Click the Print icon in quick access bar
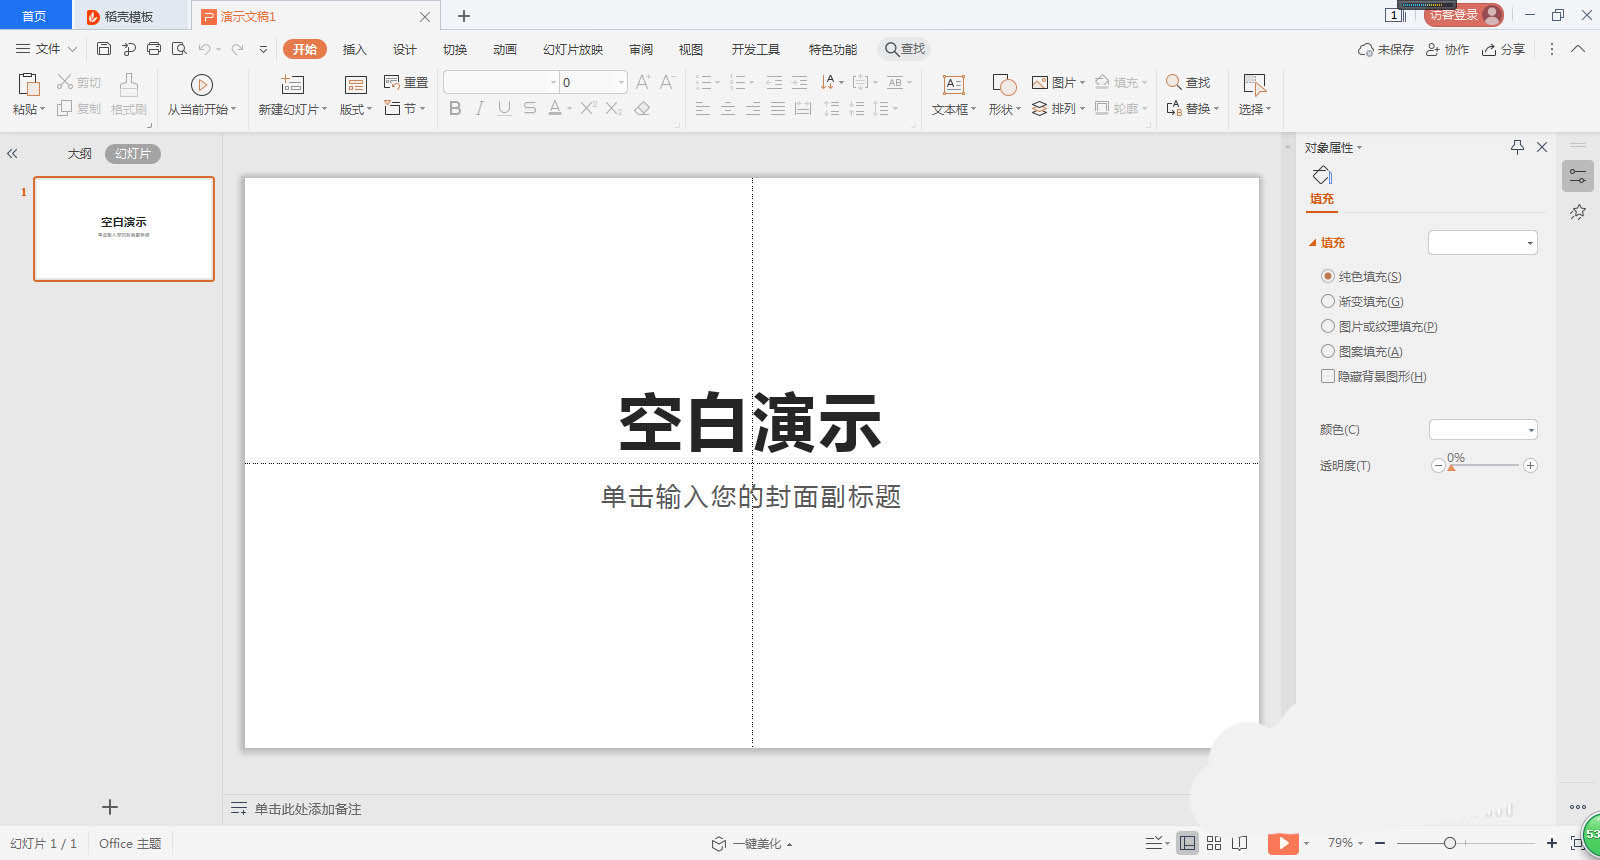Viewport: 1600px width, 860px height. (x=154, y=49)
